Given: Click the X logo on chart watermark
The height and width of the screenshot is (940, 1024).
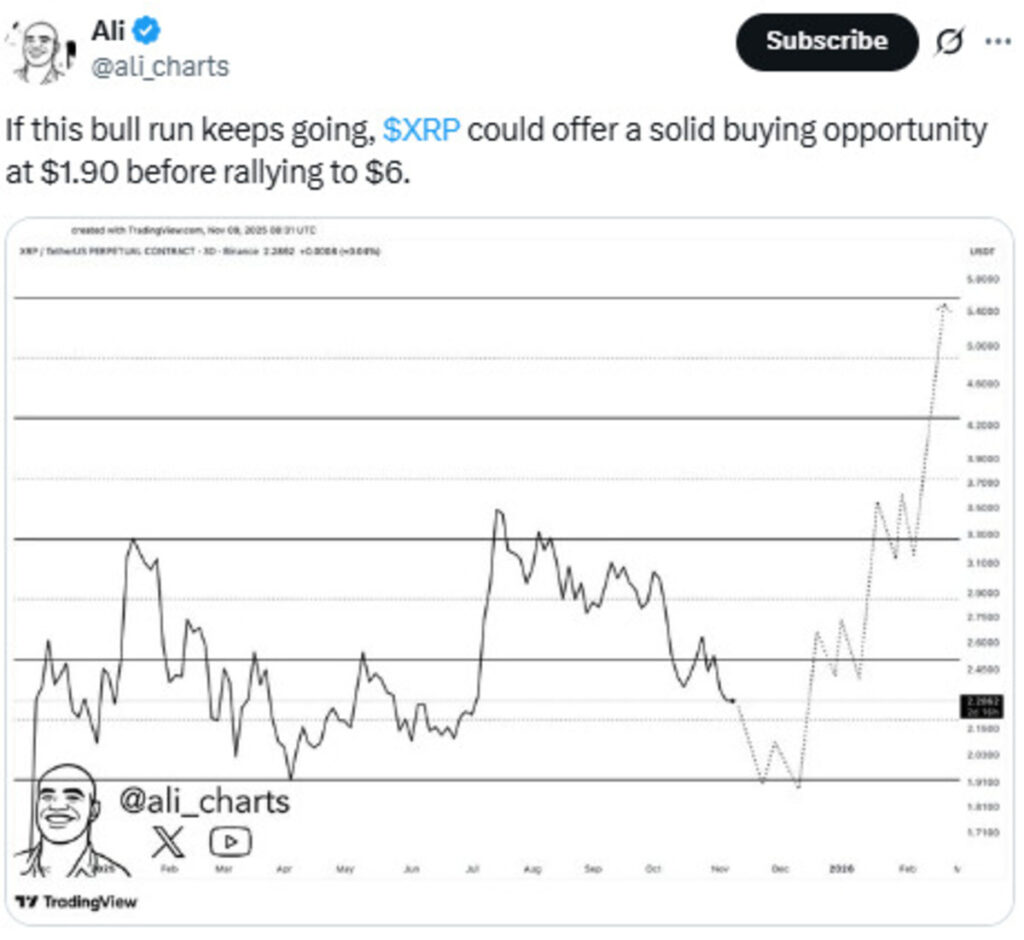Looking at the screenshot, I should click(167, 842).
